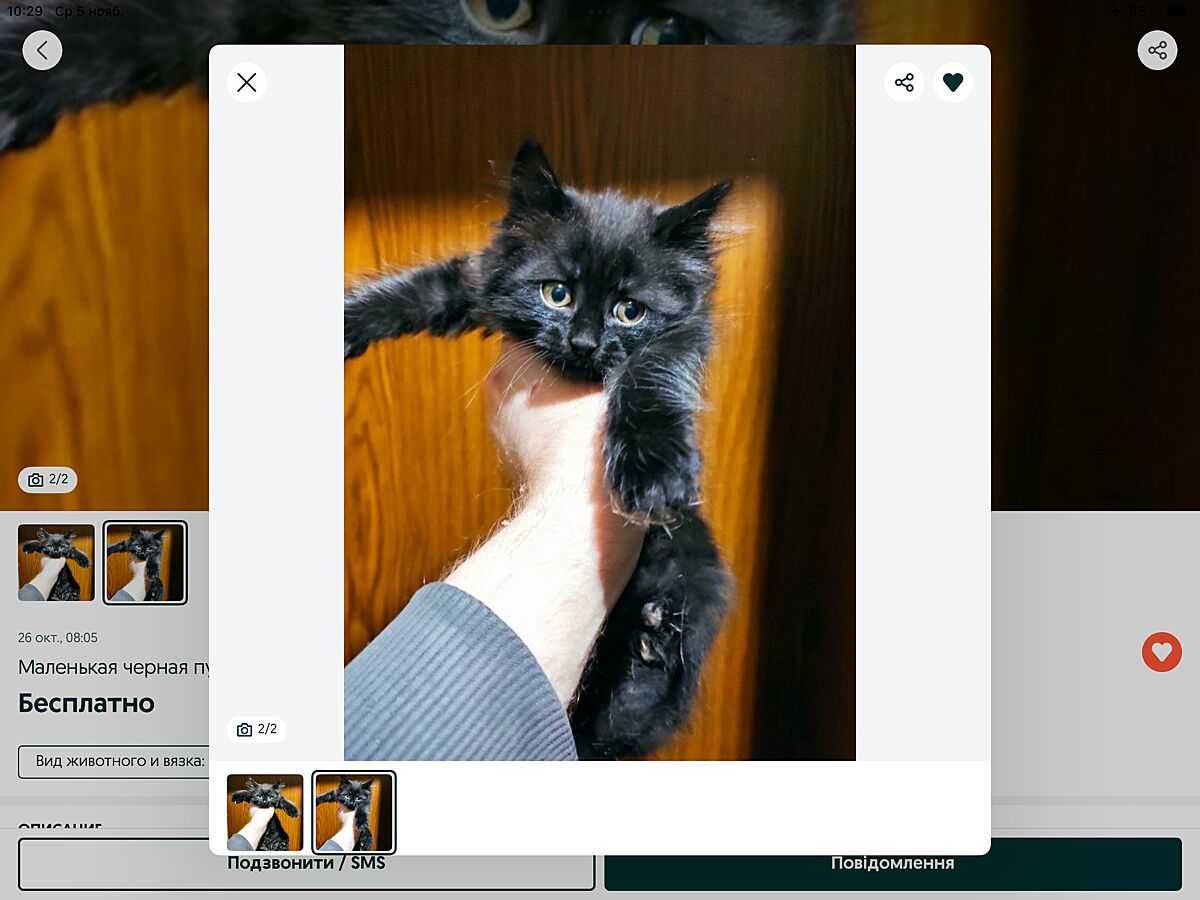Tap the Бесплатно price label
Image resolution: width=1200 pixels, height=900 pixels.
click(87, 703)
